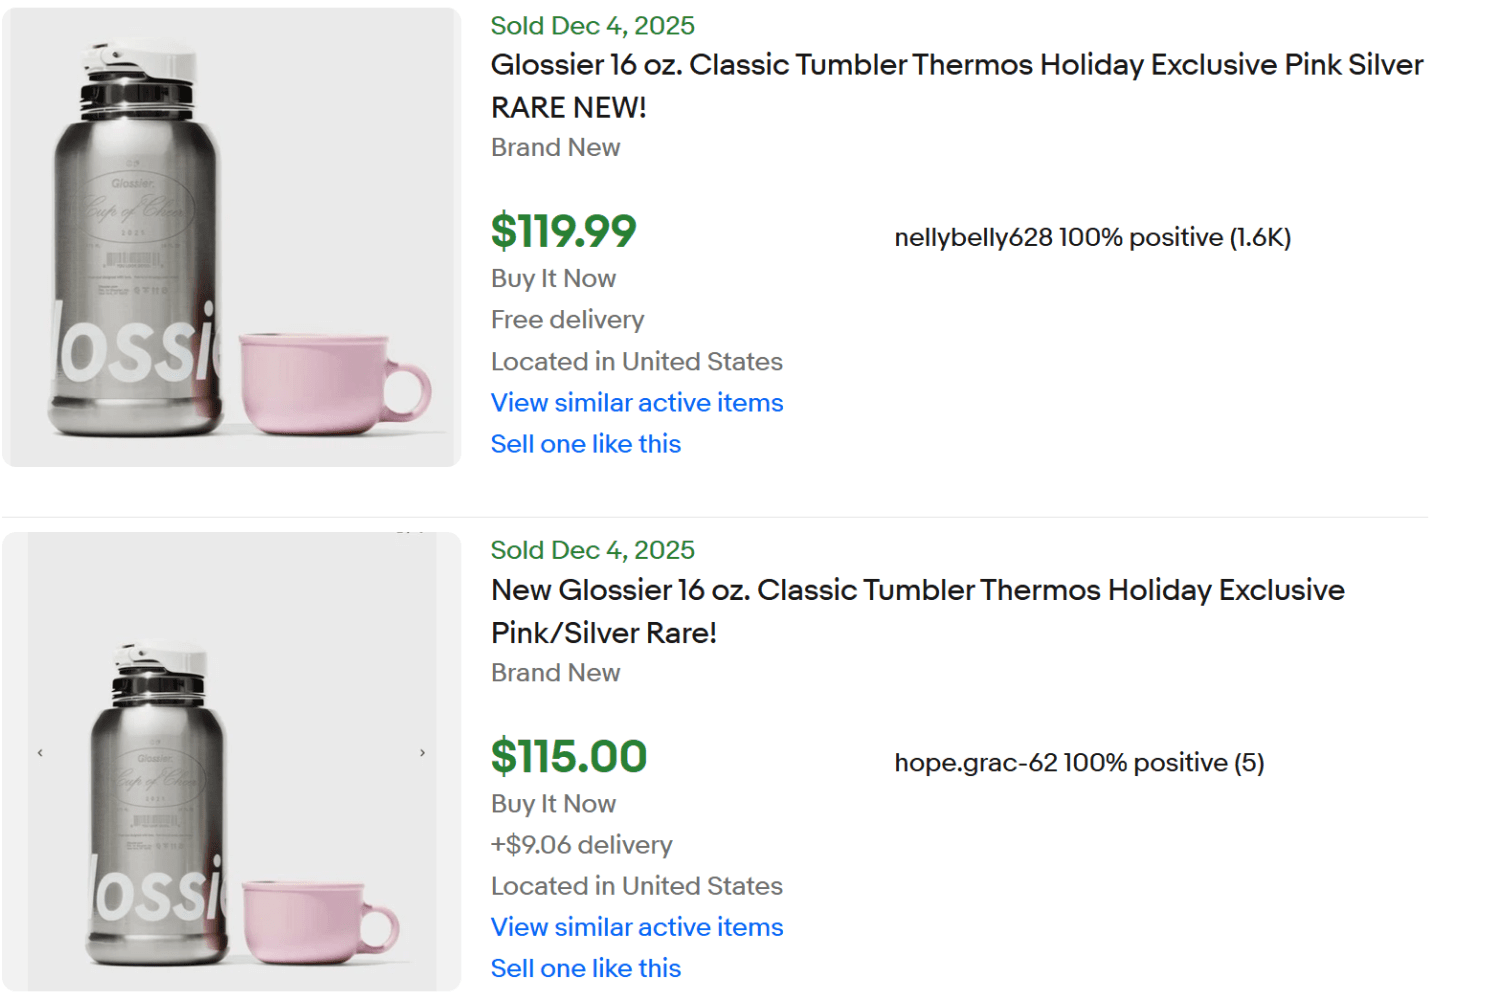Click View similar active items on first listing
Viewport: 1500px width, 1000px height.
[x=636, y=403]
